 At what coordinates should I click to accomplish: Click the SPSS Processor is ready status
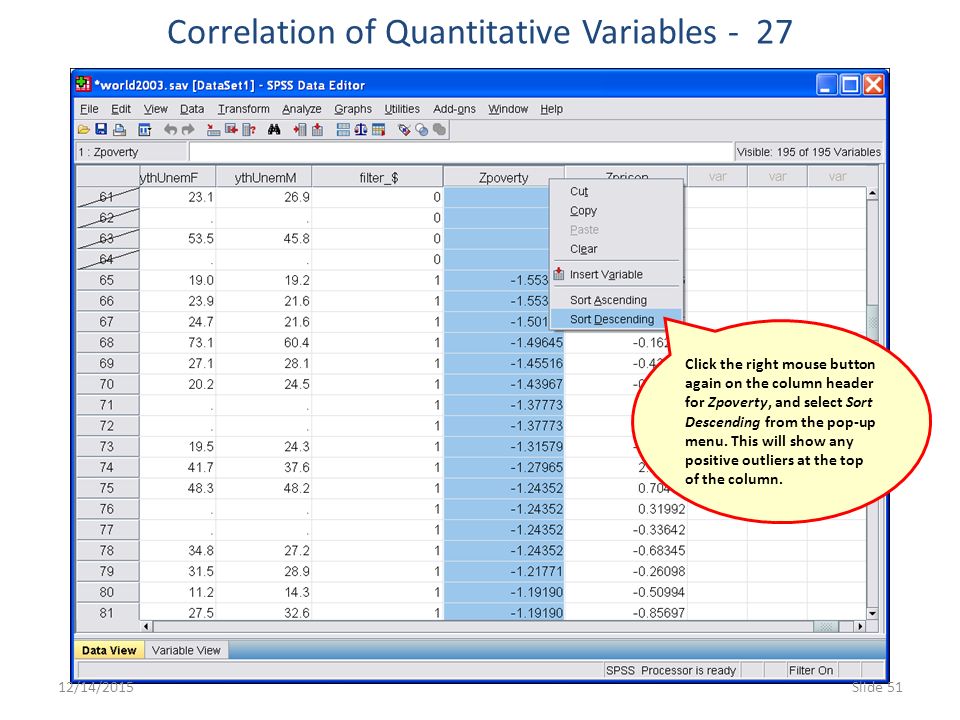[x=671, y=670]
